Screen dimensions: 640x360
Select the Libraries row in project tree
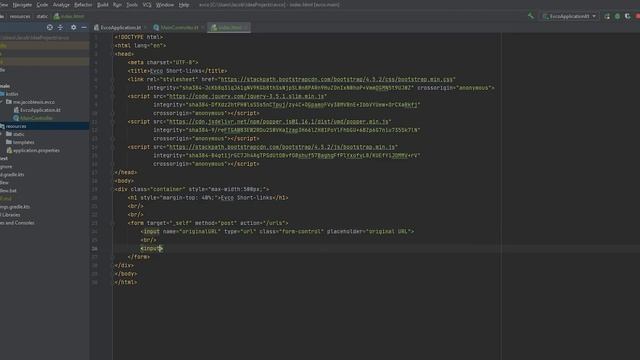click(10, 215)
